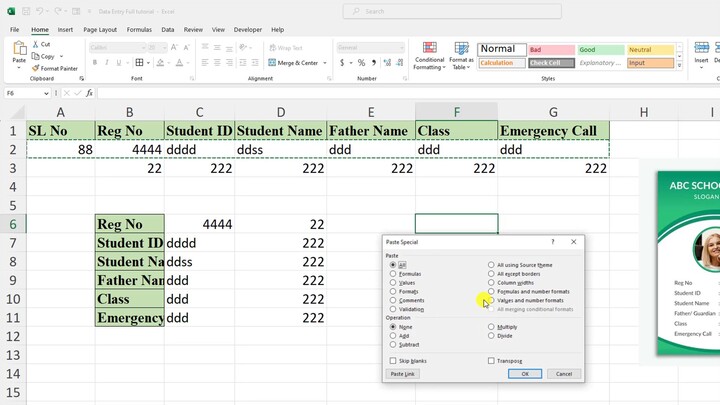The height and width of the screenshot is (405, 720).
Task: Click the formula bar input area
Action: coord(408,93)
